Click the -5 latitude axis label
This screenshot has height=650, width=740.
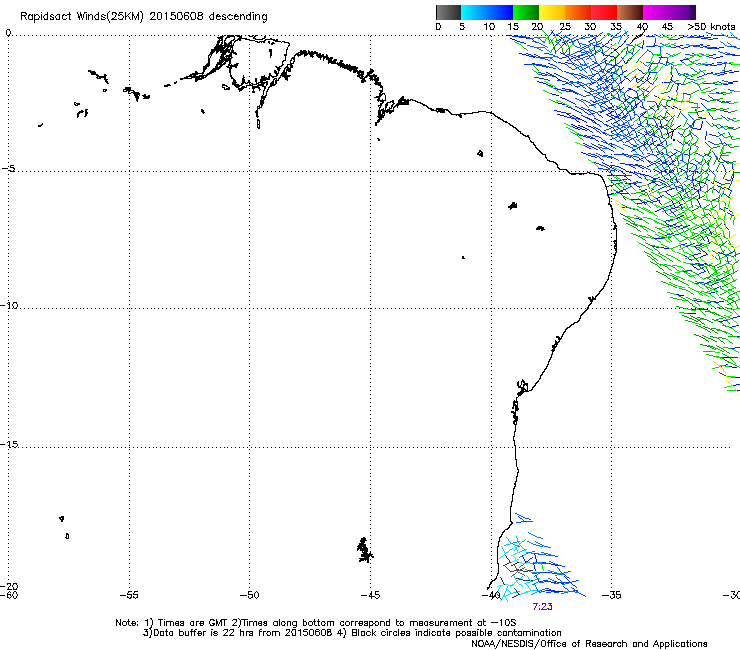pyautogui.click(x=9, y=169)
